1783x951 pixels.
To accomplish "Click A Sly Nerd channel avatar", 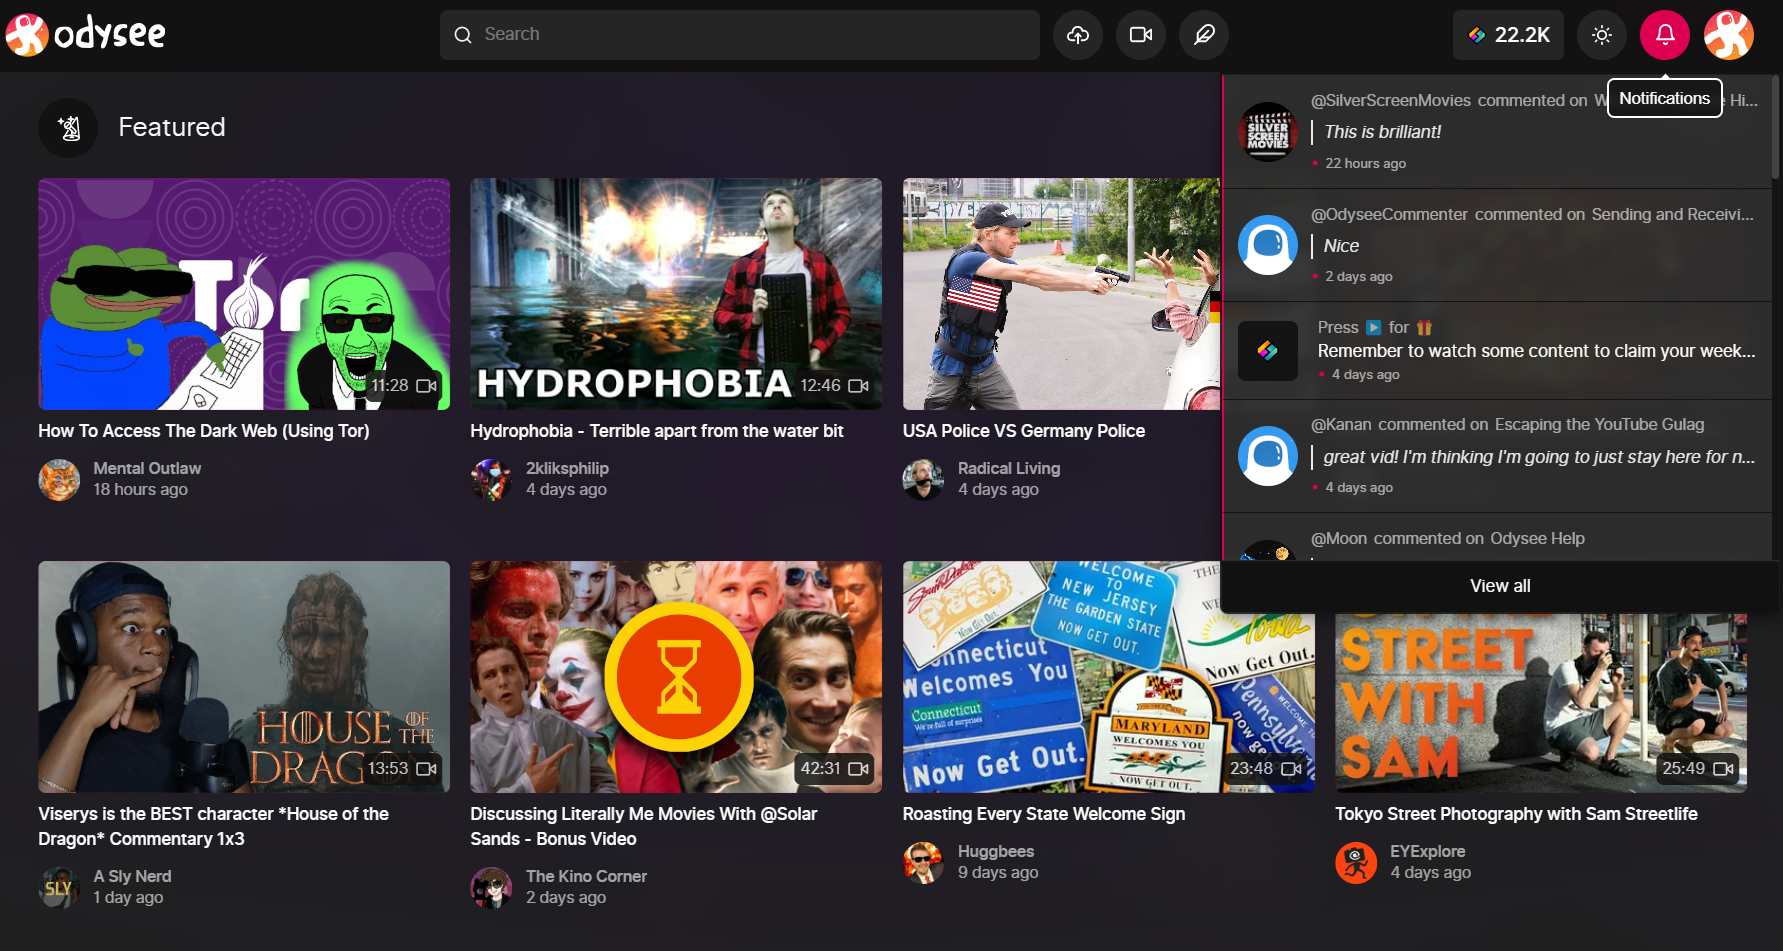I will 59,888.
